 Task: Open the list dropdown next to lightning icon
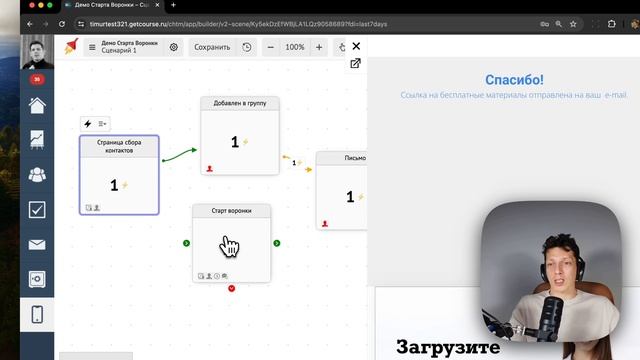tap(102, 124)
